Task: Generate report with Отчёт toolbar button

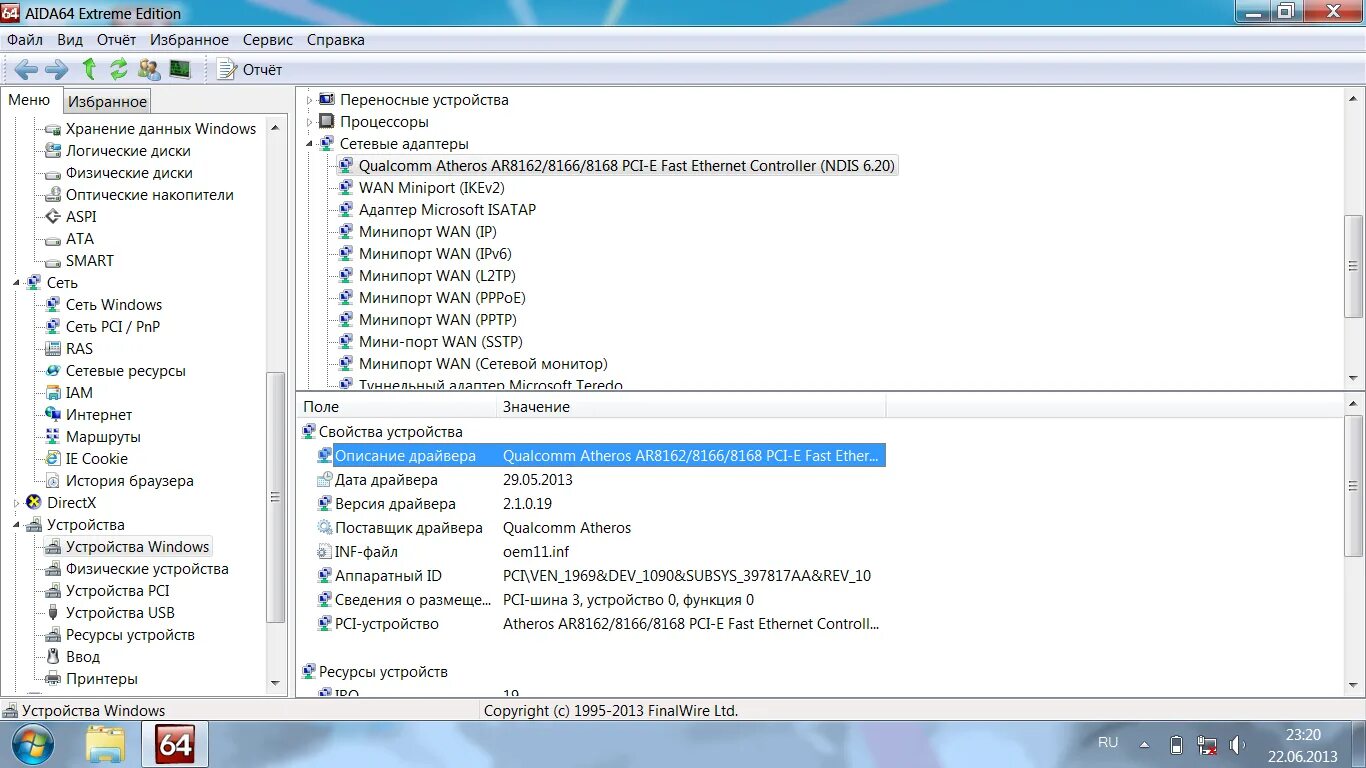Action: click(250, 69)
